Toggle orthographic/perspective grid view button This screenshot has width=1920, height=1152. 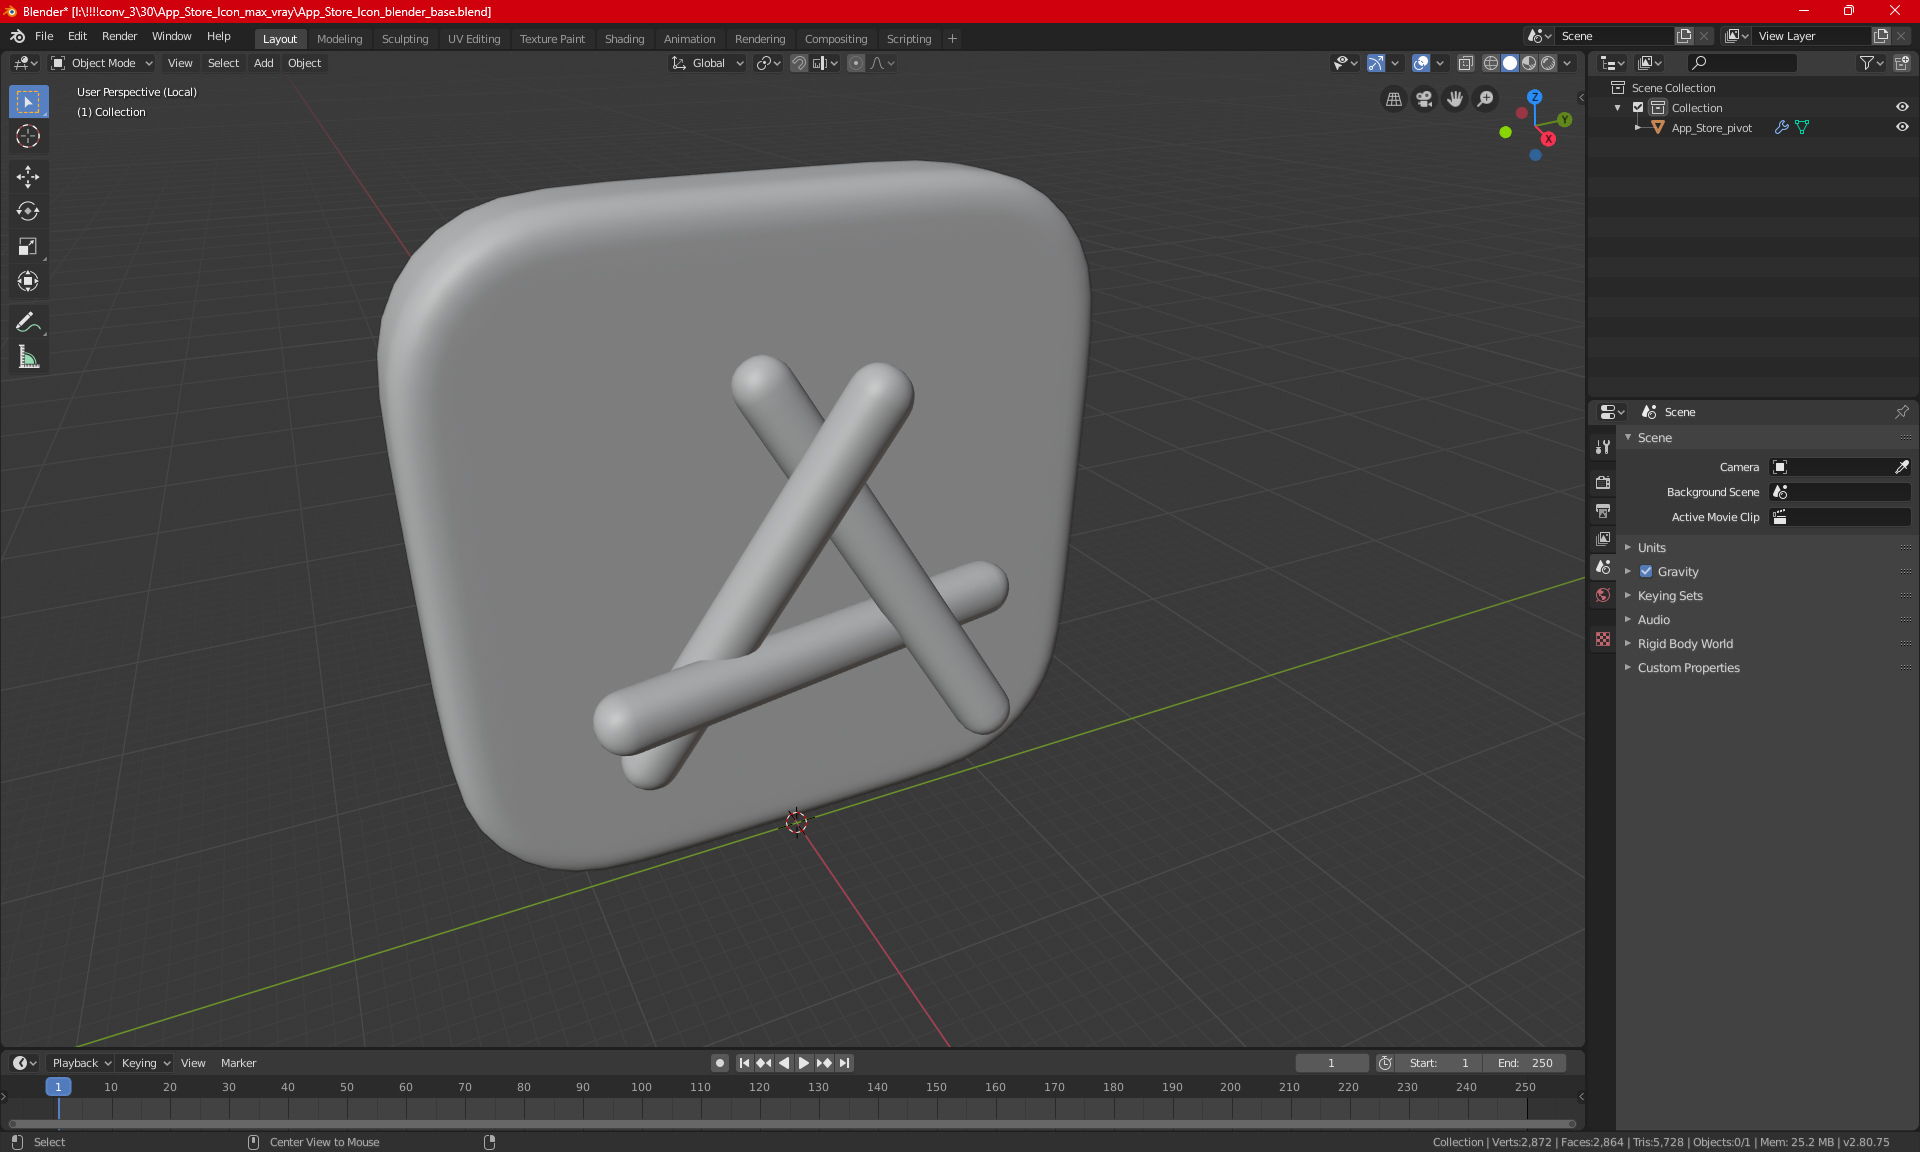coord(1393,99)
